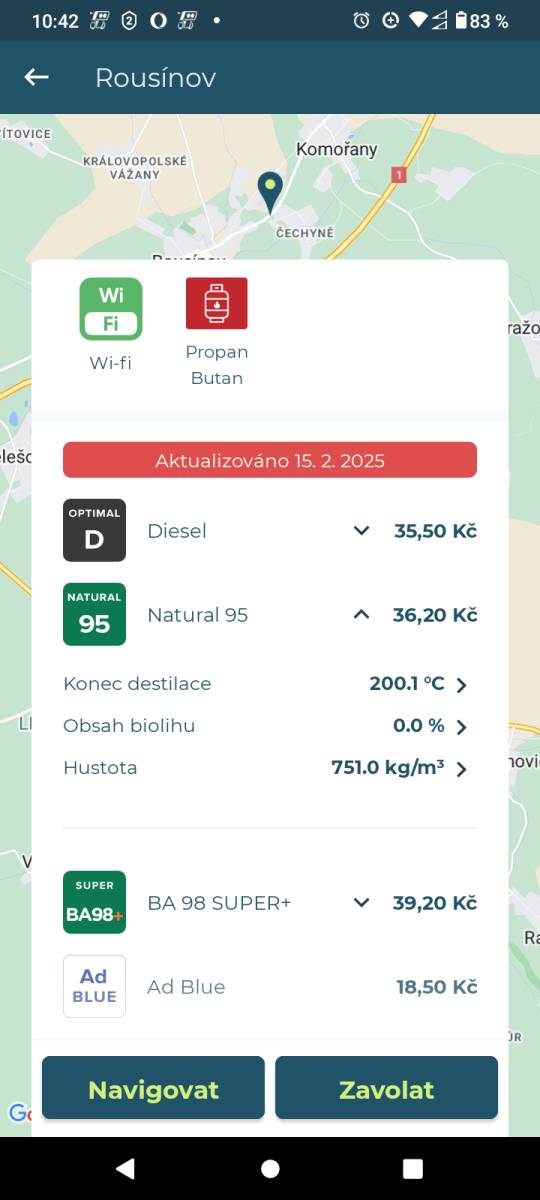Collapse Natural 95 details chevron
Viewport: 540px width, 1200px height.
click(x=362, y=614)
